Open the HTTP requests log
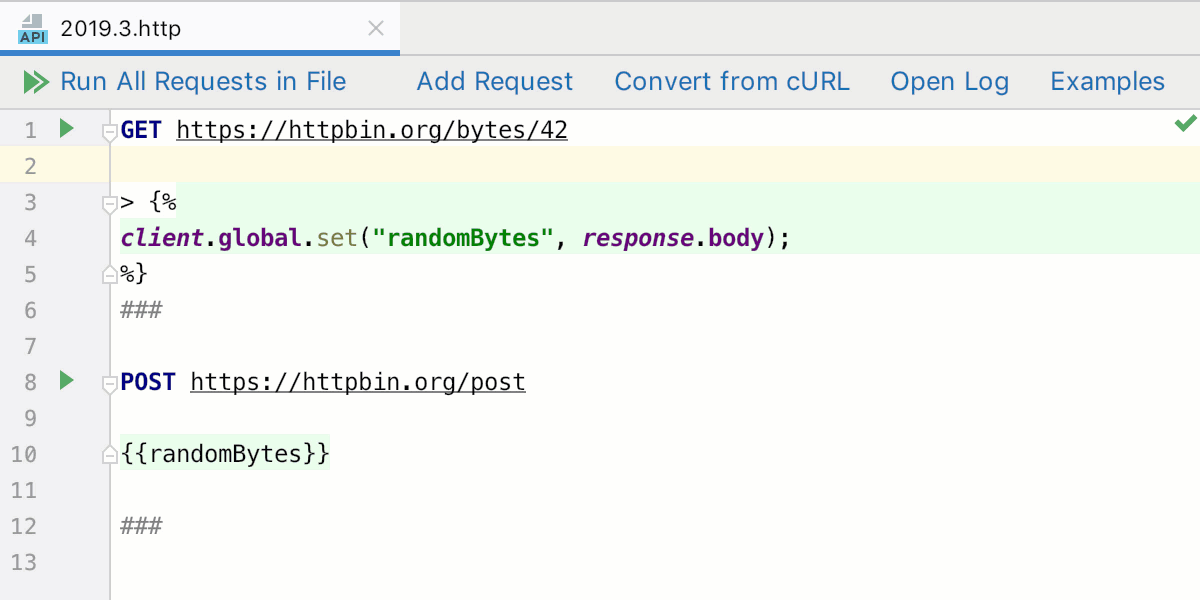The height and width of the screenshot is (600, 1200). [949, 81]
